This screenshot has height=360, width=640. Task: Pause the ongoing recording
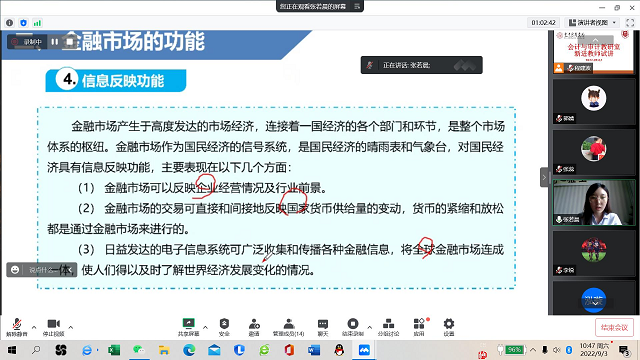coord(55,42)
